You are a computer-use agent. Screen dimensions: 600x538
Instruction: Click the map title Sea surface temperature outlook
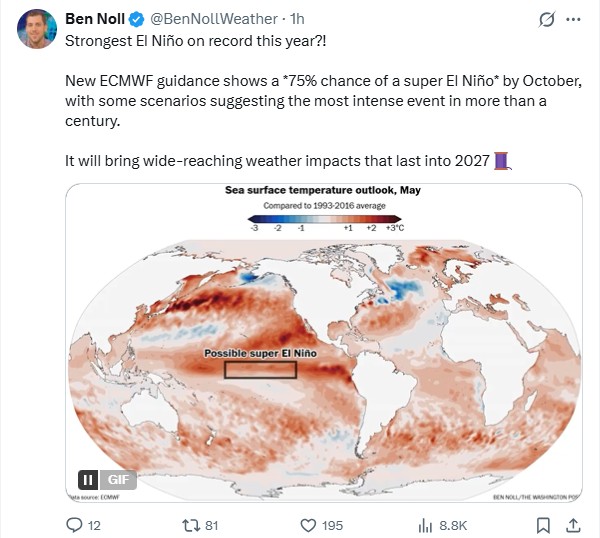324,190
